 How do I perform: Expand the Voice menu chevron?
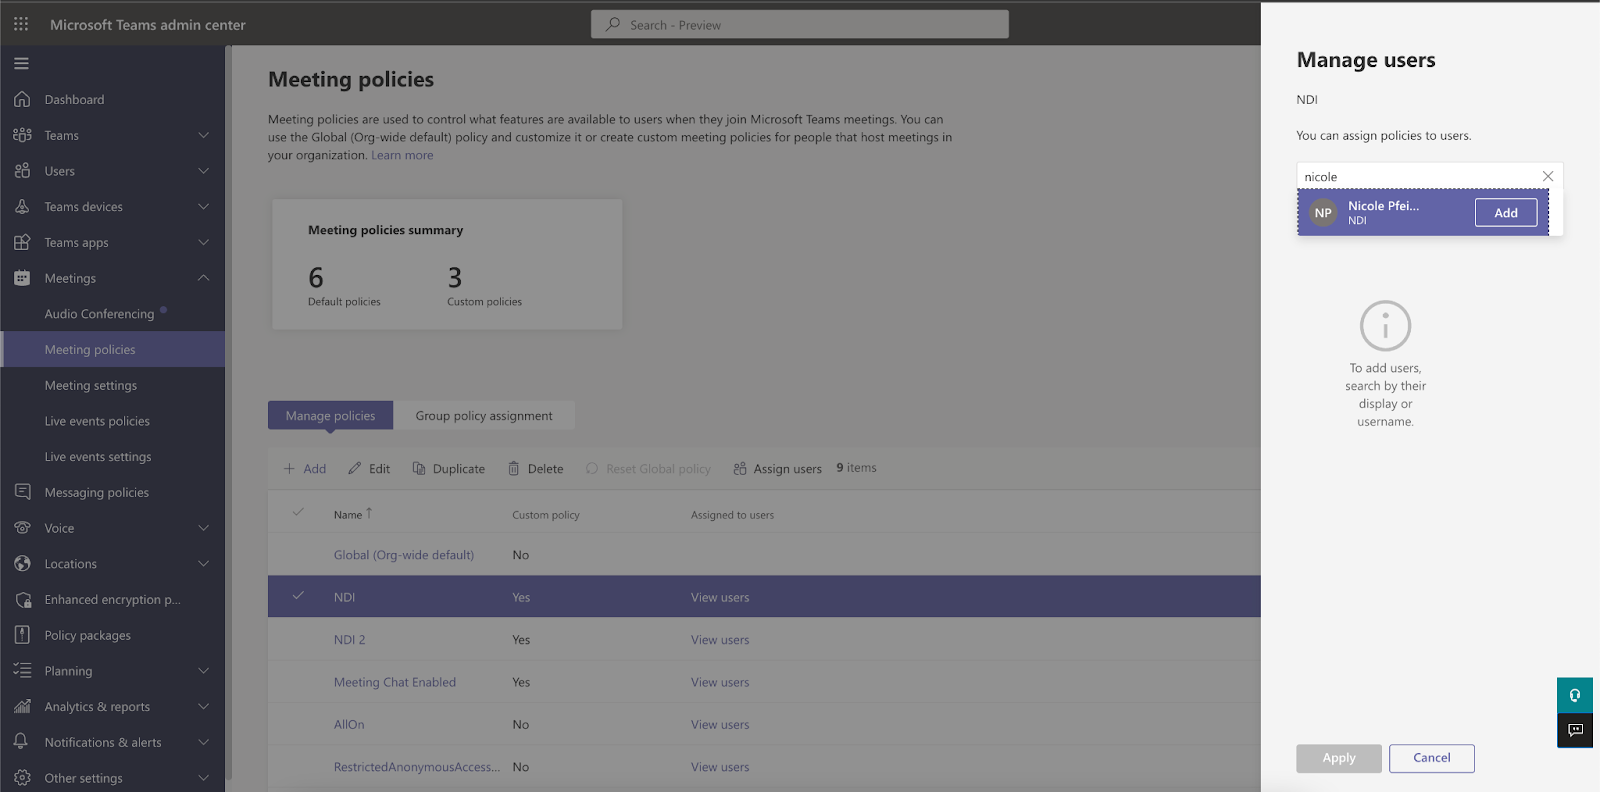click(204, 528)
